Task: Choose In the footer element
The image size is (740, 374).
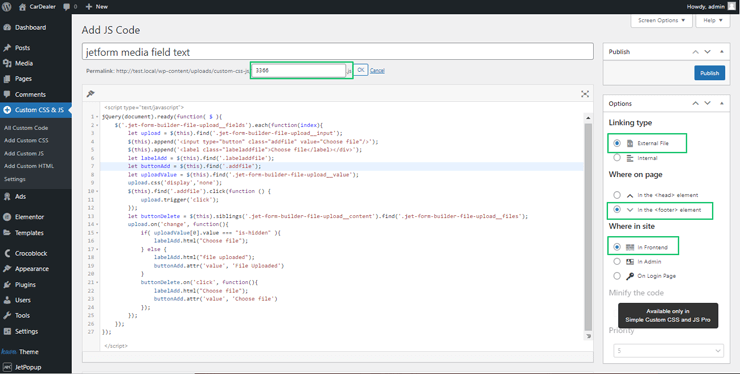Action: tap(617, 209)
